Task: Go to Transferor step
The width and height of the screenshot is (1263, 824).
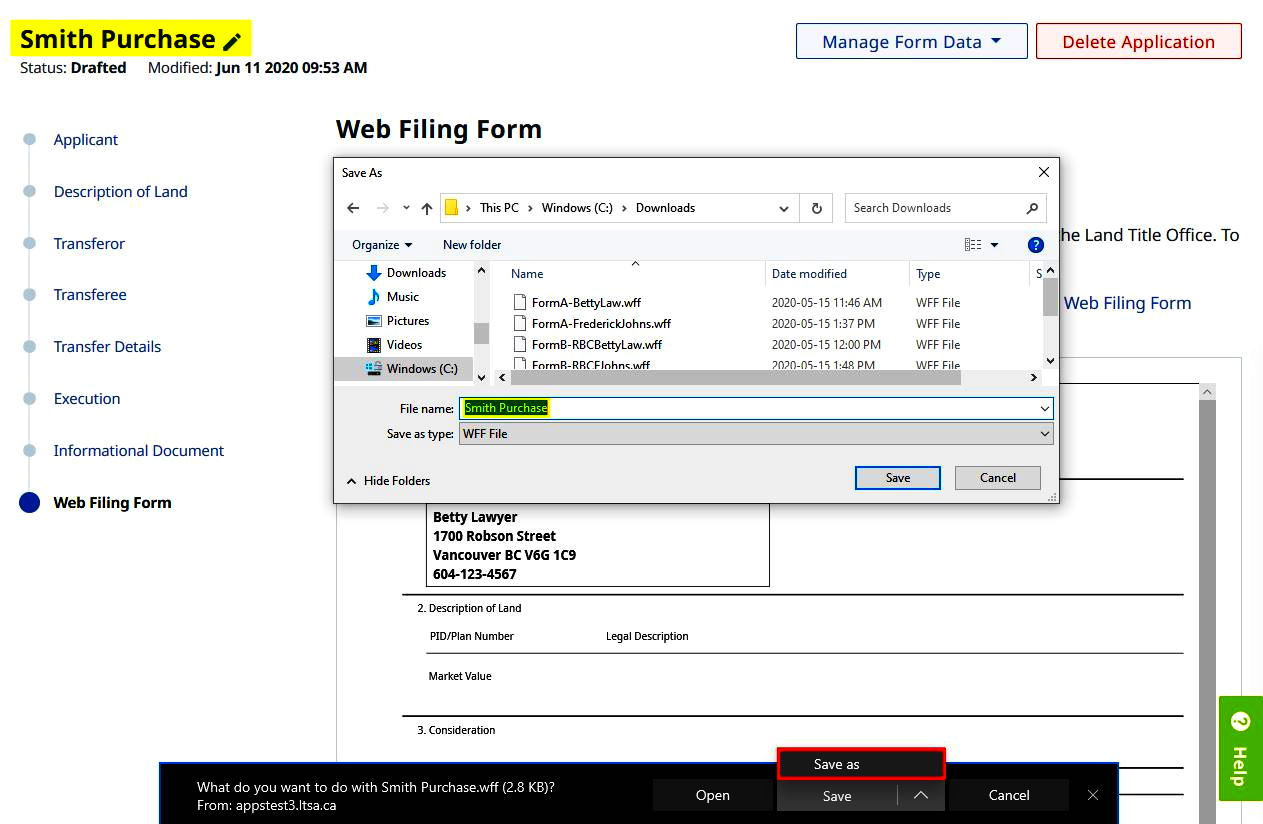Action: [89, 244]
